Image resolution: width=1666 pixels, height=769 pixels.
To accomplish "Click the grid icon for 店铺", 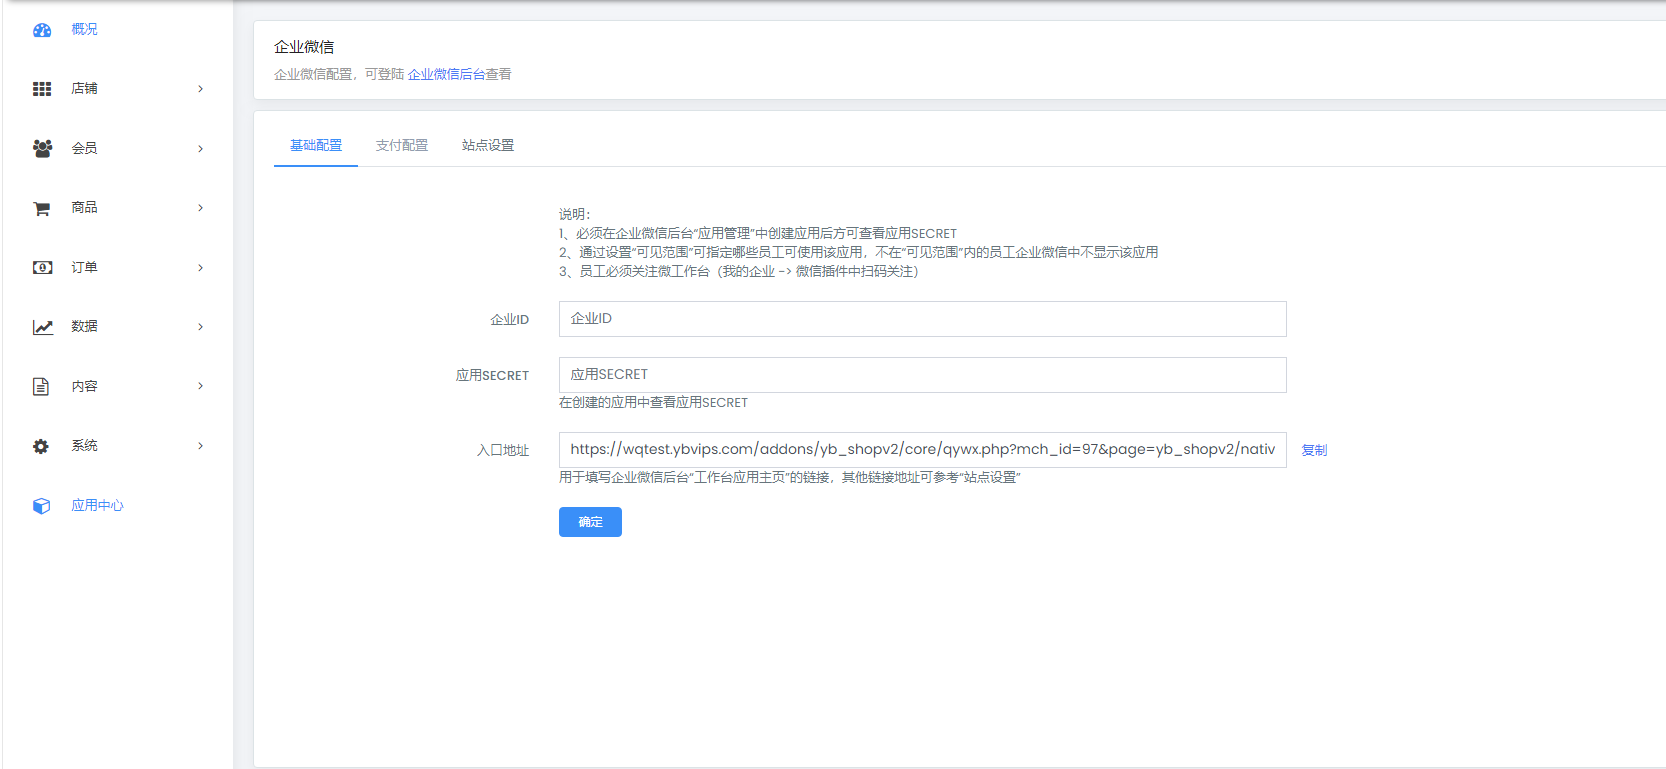I will pyautogui.click(x=42, y=89).
